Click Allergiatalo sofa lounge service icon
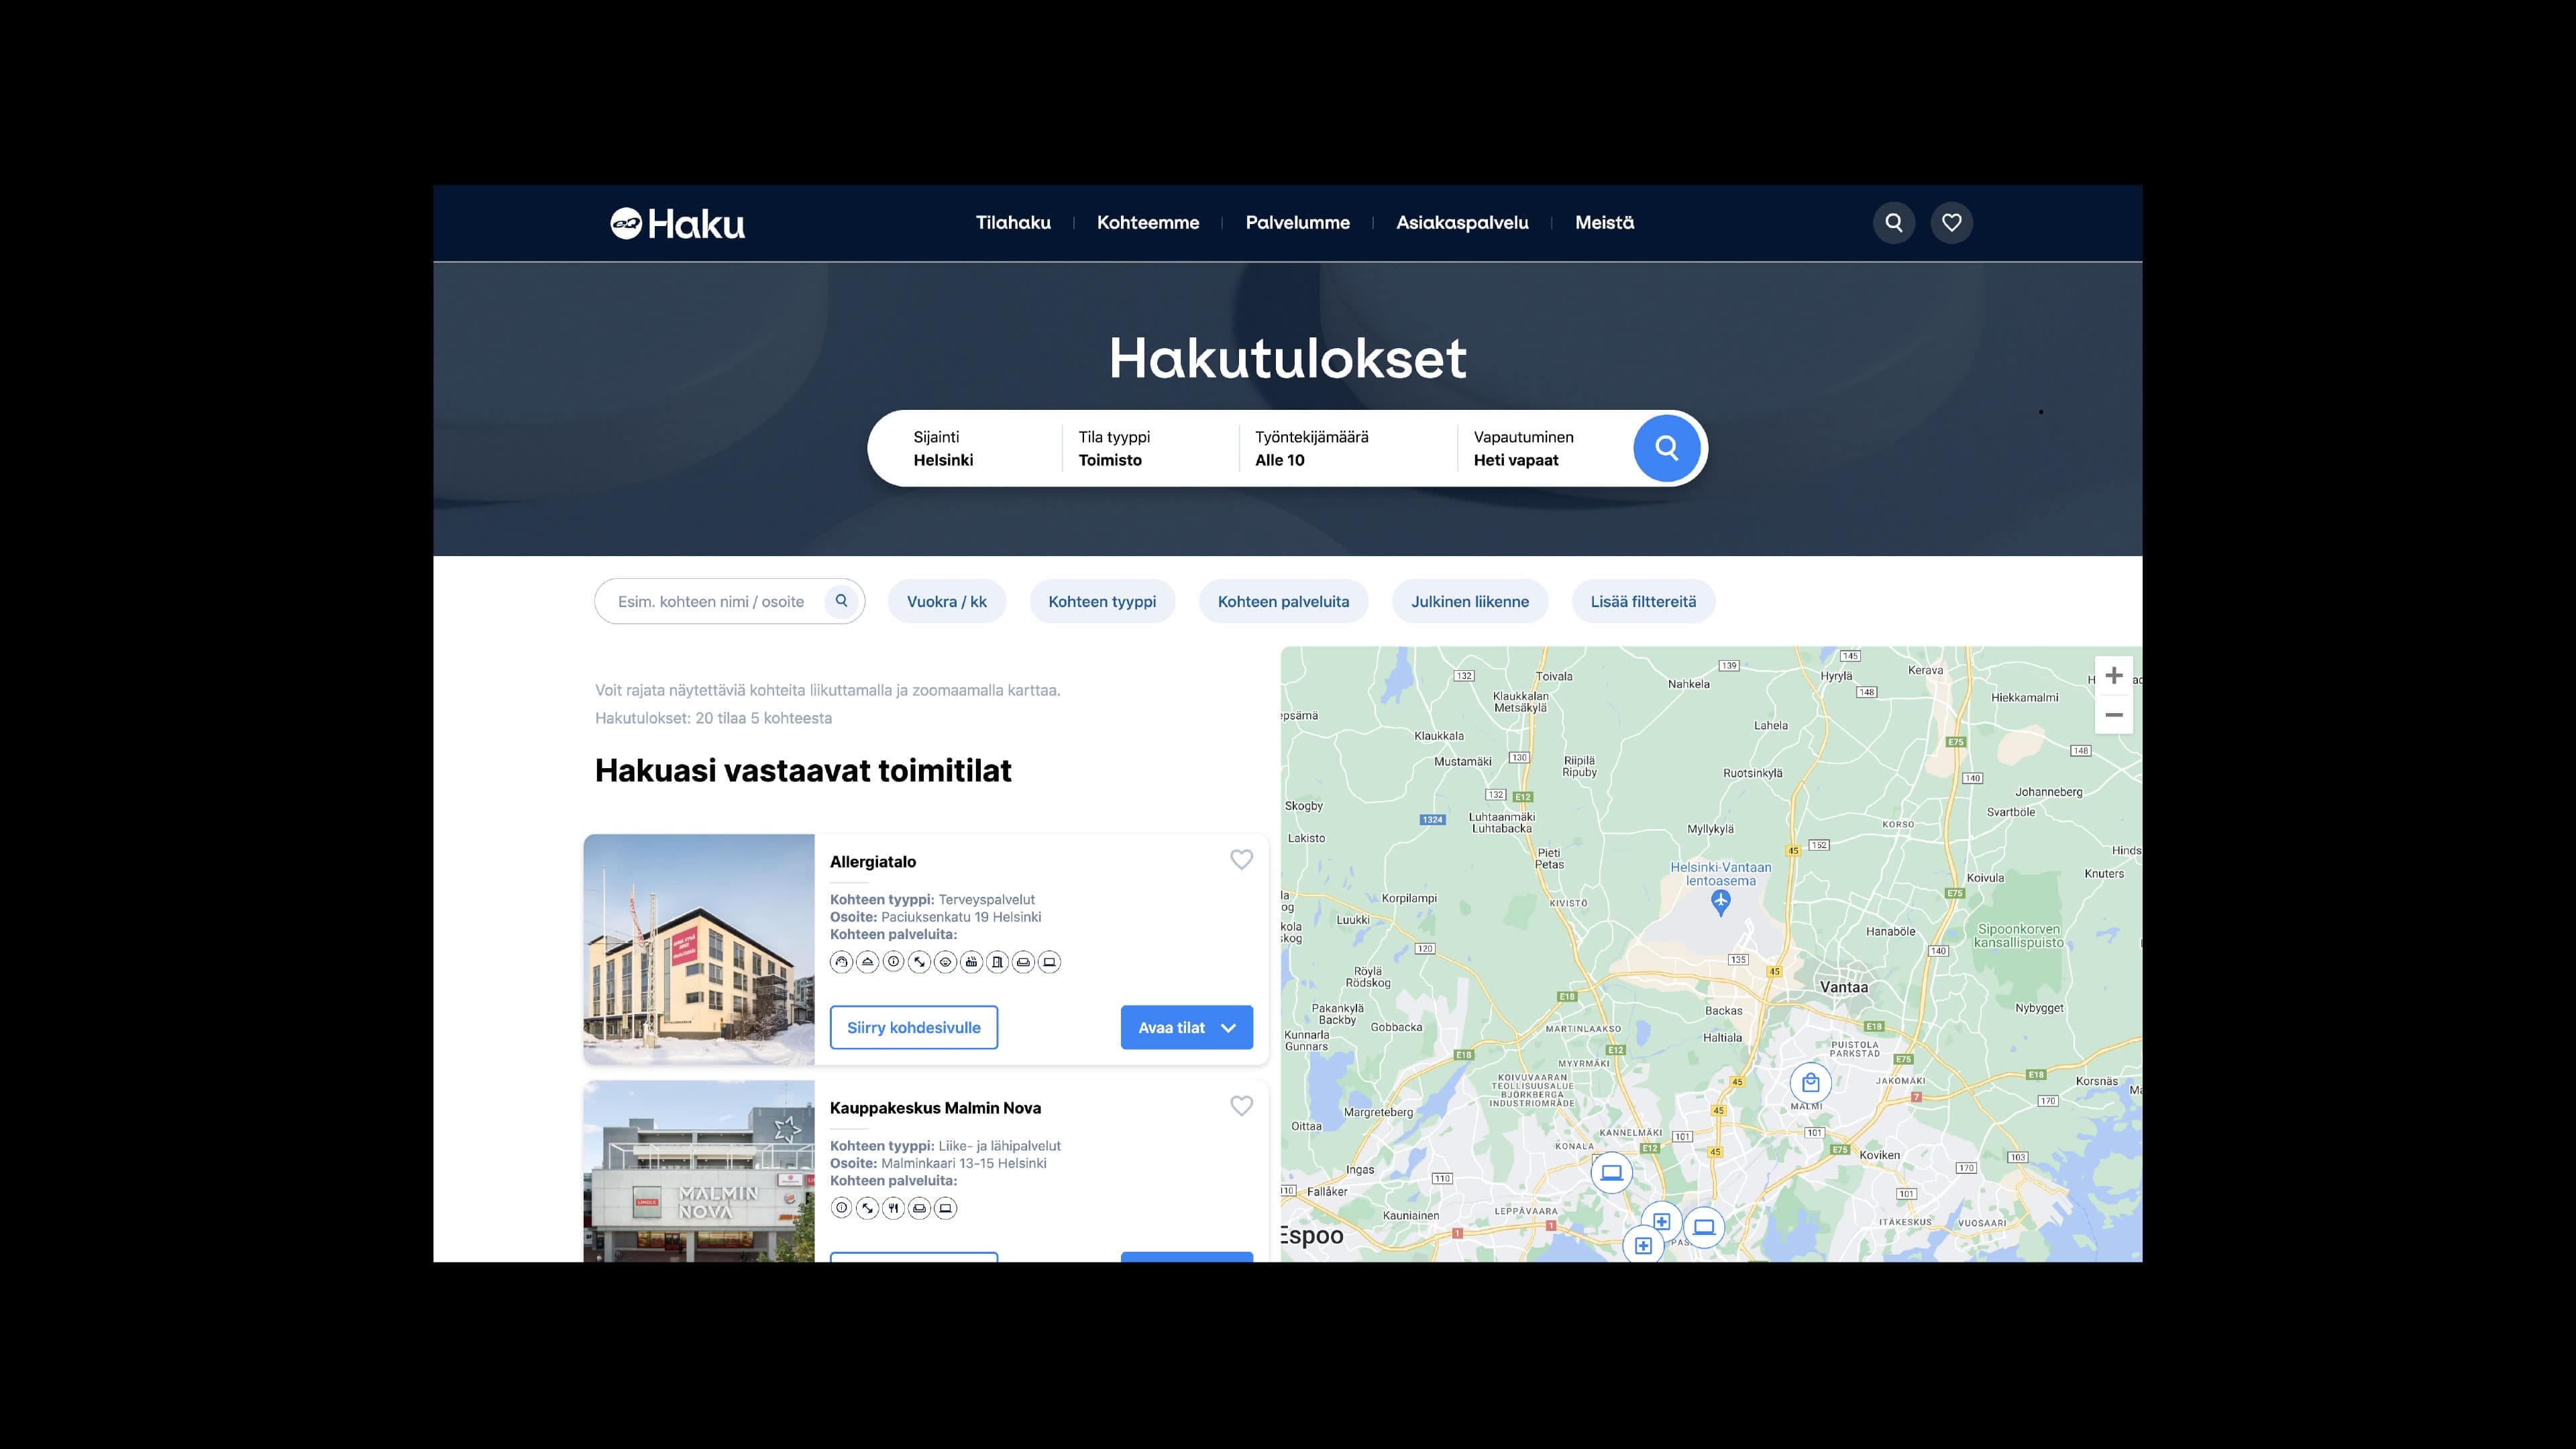This screenshot has height=1449, width=2576. (x=1023, y=962)
